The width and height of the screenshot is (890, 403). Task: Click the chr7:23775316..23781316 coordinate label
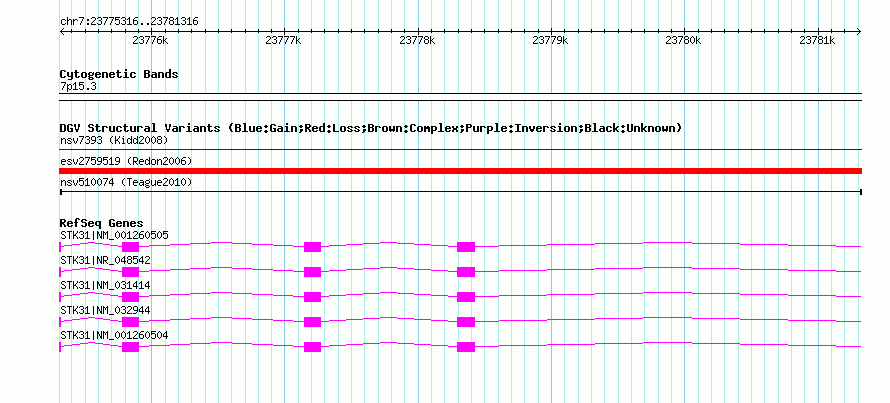click(x=129, y=22)
